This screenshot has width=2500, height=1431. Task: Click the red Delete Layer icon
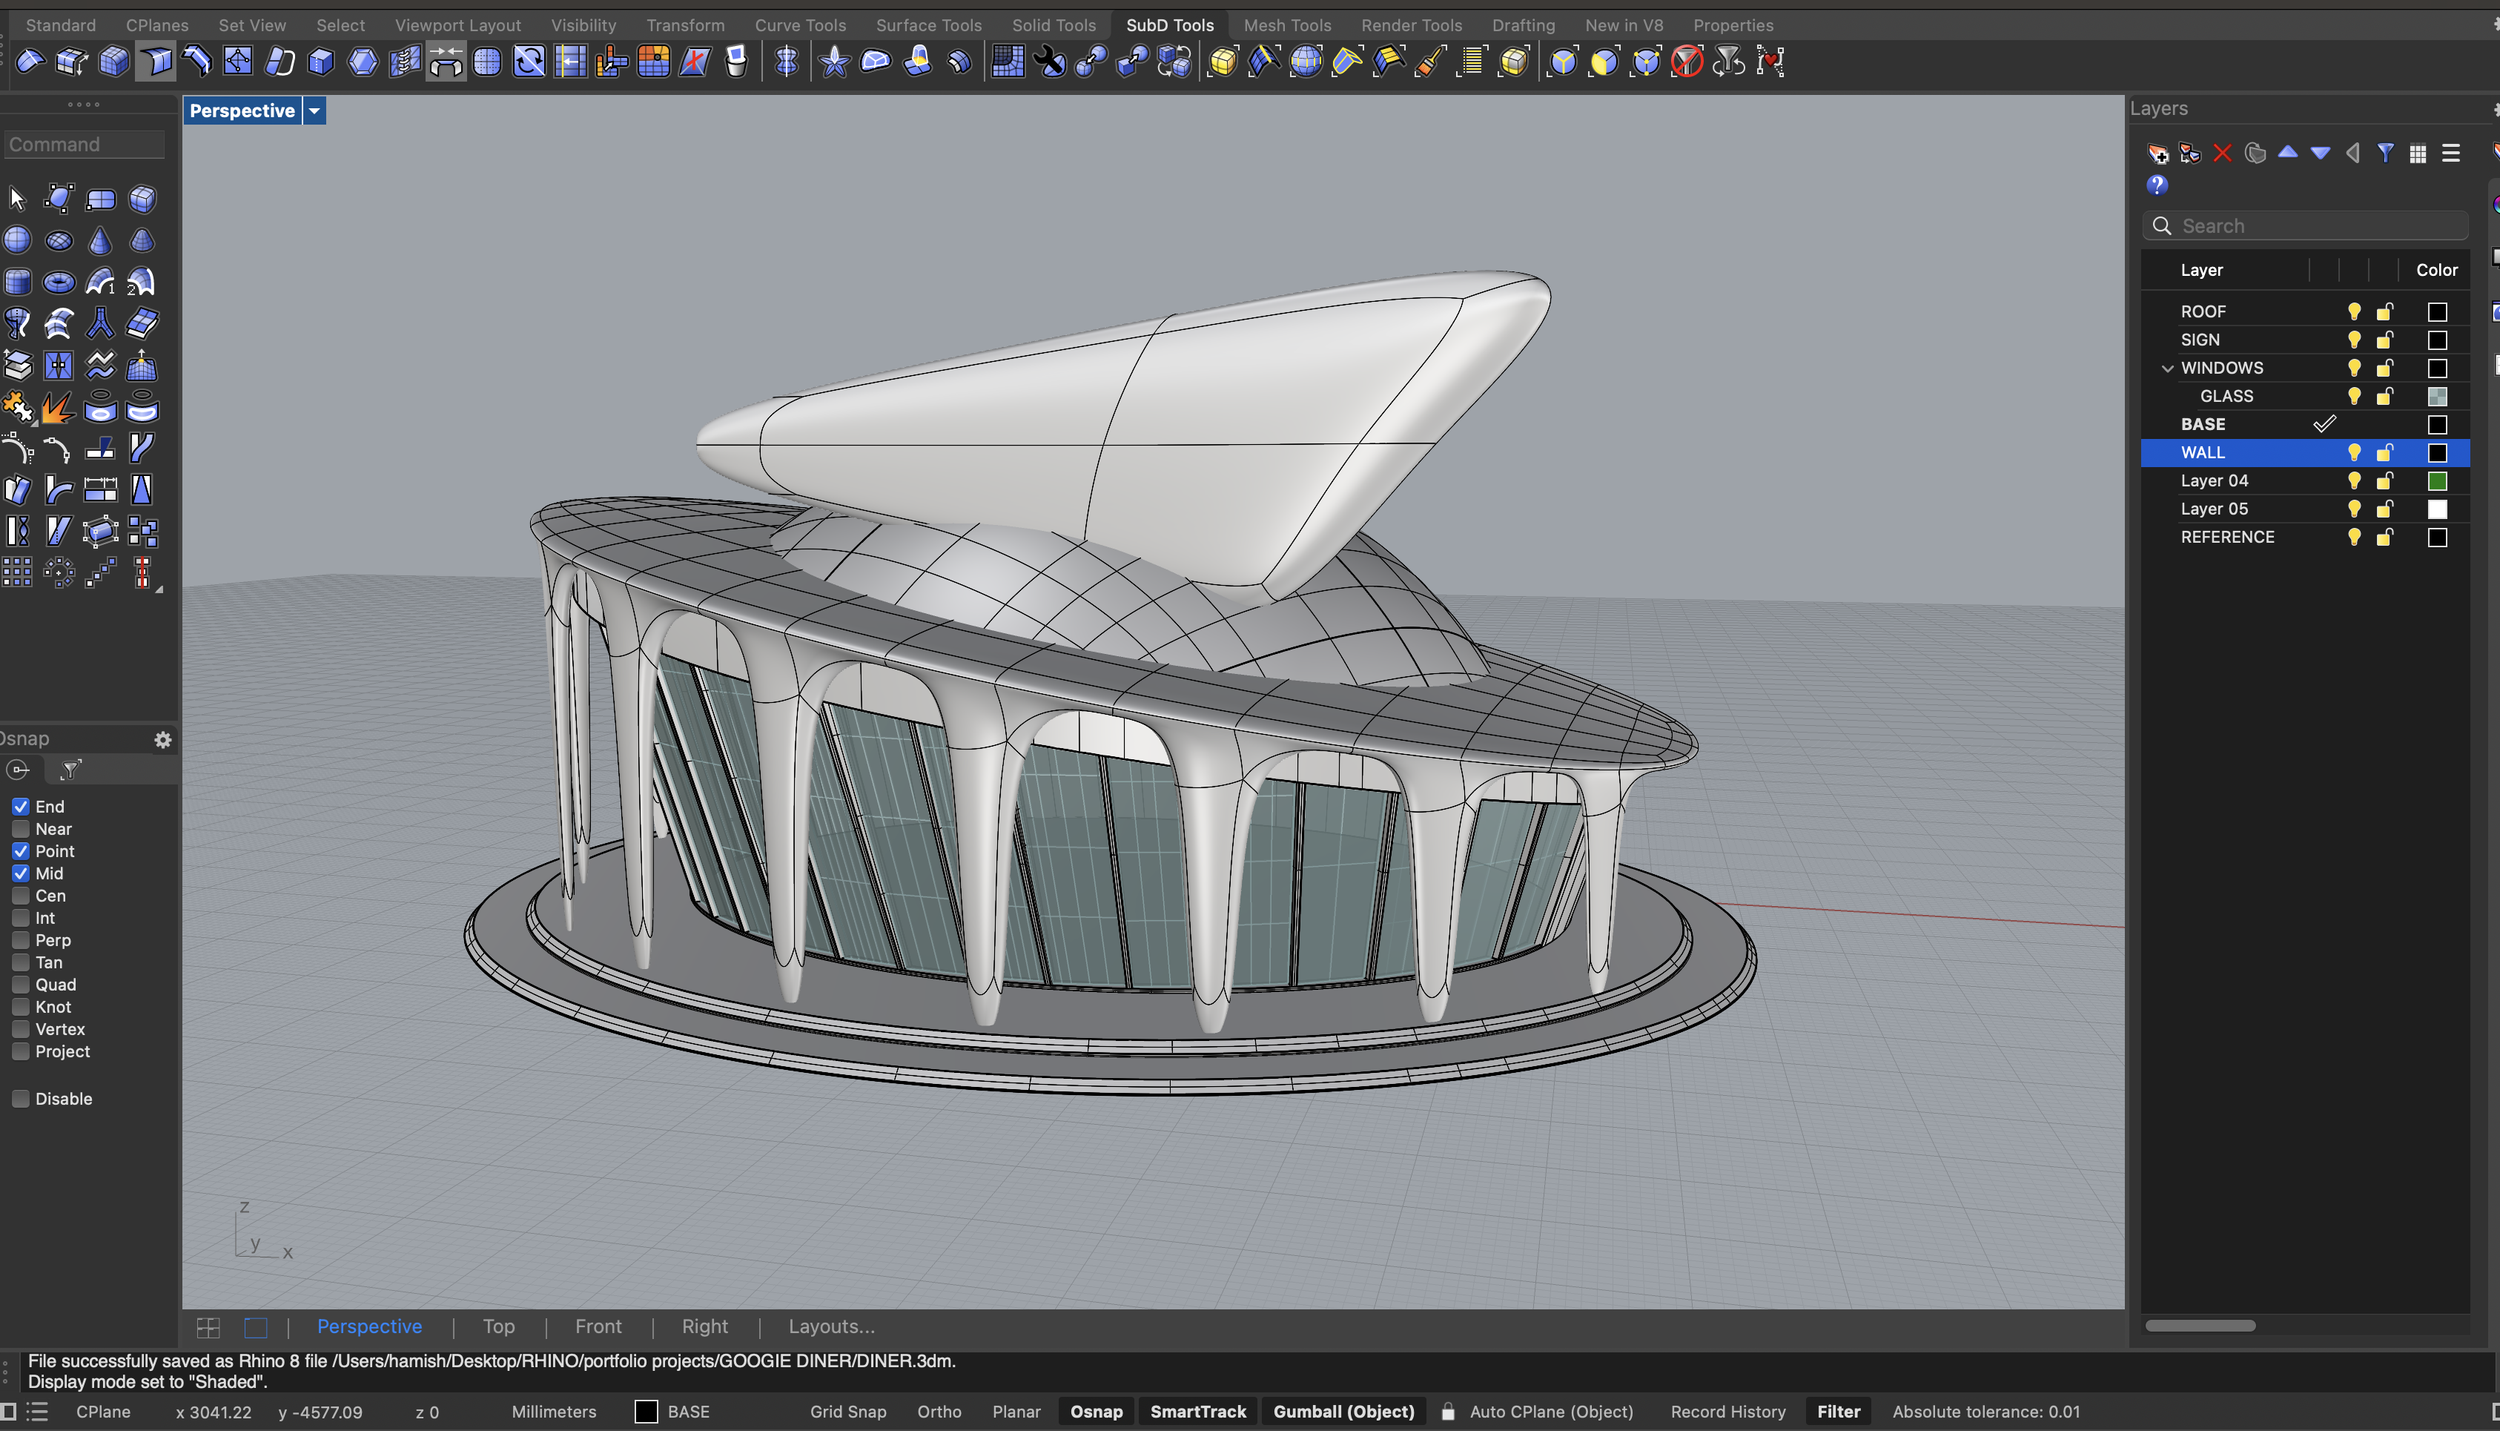coord(2222,153)
